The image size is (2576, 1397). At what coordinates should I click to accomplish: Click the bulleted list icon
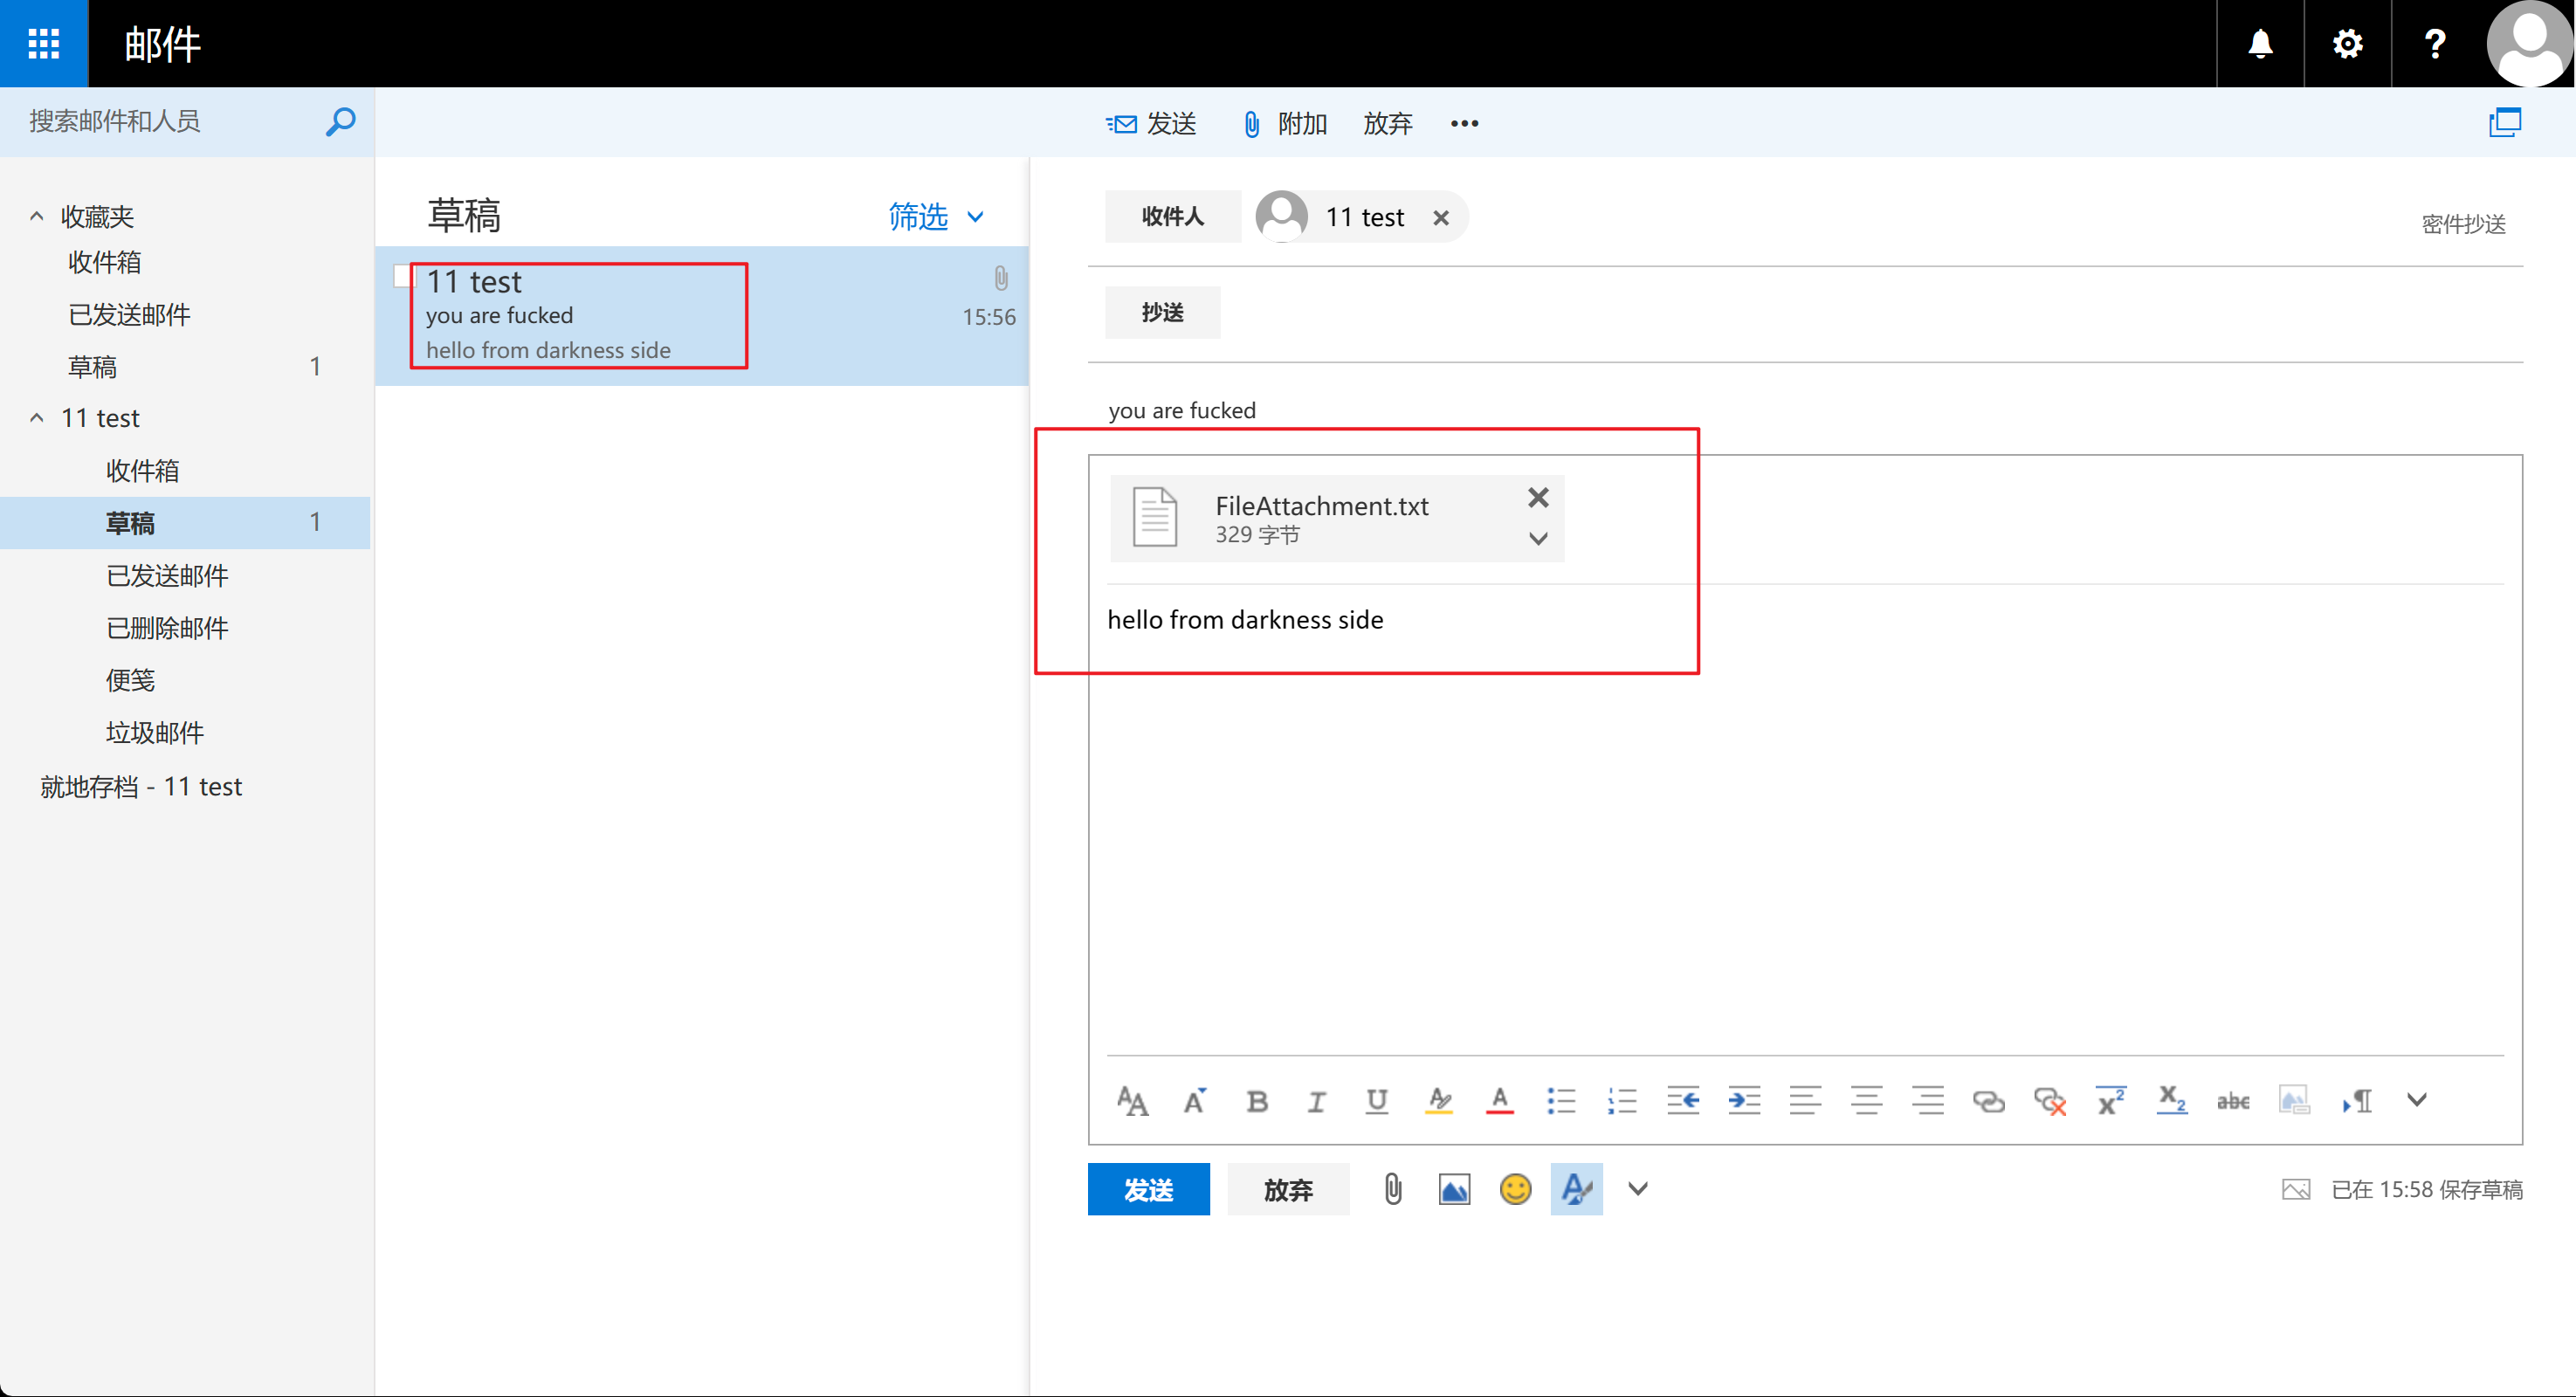(x=1561, y=1101)
